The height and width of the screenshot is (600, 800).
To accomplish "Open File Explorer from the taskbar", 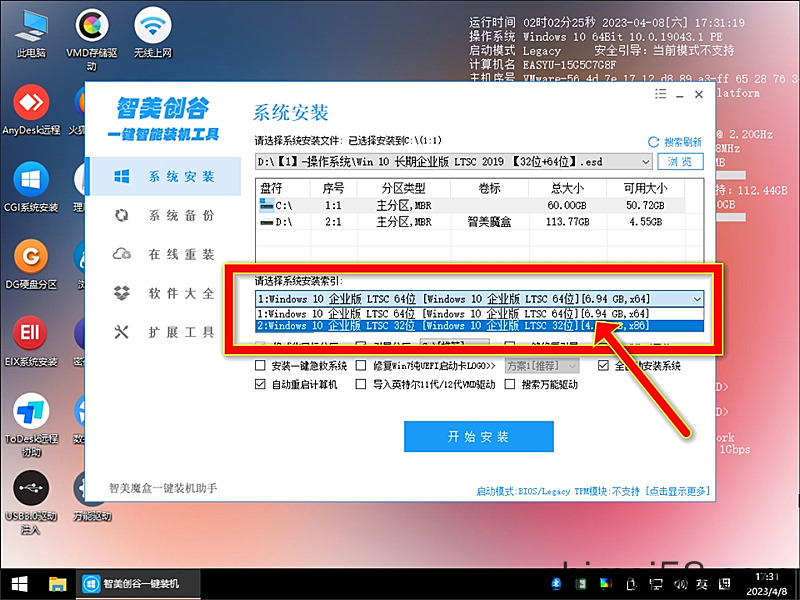I will (x=58, y=584).
